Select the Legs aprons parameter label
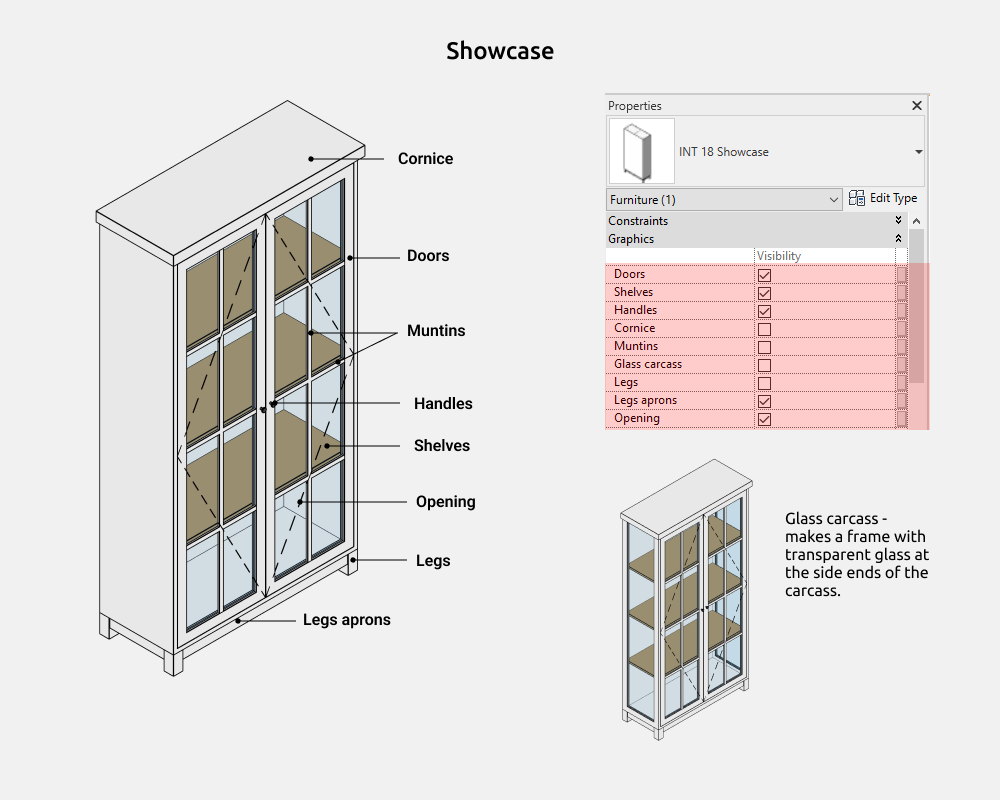1000x800 pixels. point(645,400)
